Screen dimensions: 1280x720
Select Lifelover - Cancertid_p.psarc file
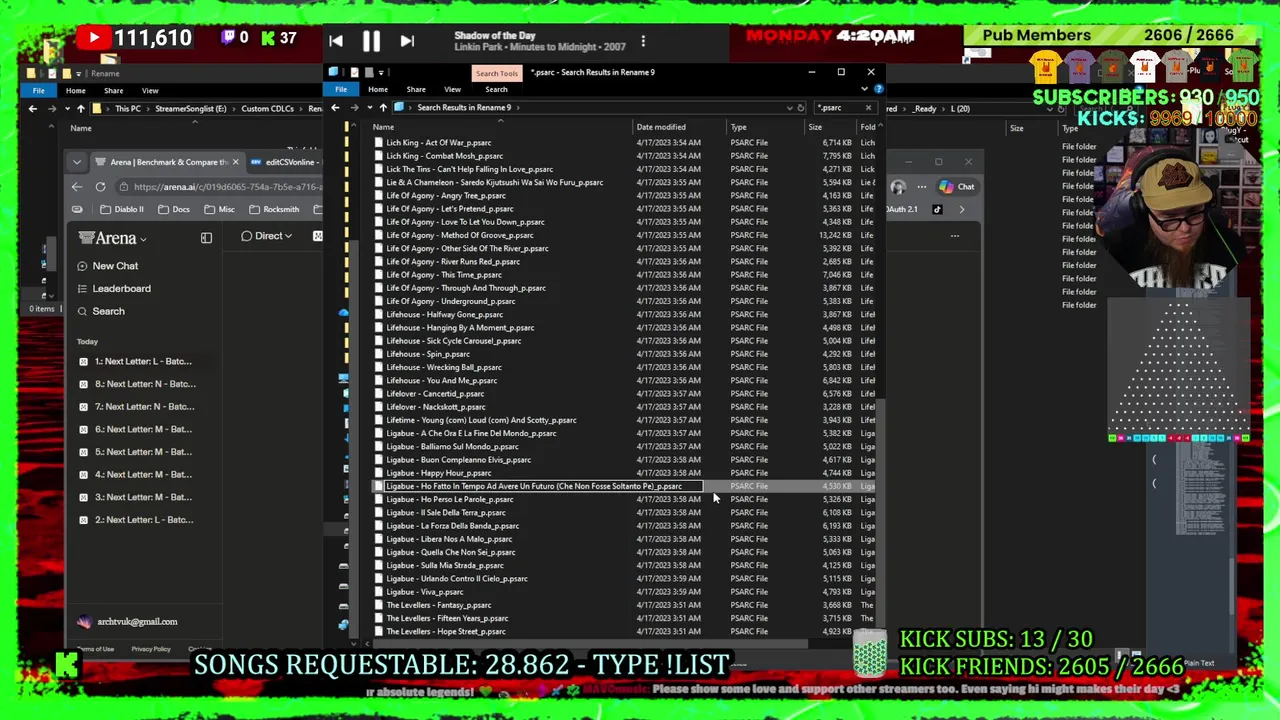[x=435, y=394]
